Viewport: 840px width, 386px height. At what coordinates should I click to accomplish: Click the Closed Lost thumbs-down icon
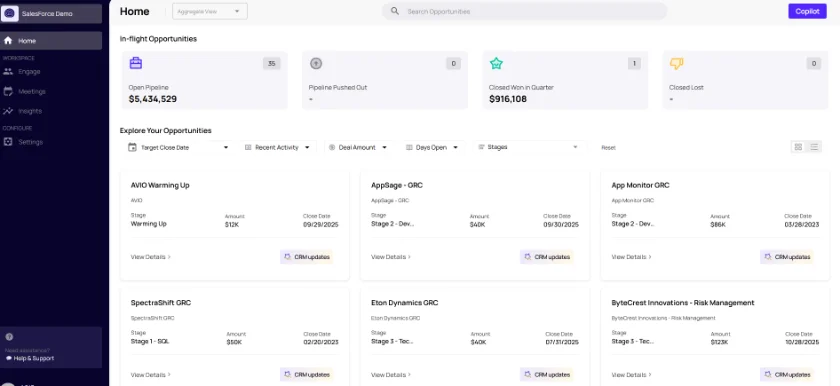677,63
